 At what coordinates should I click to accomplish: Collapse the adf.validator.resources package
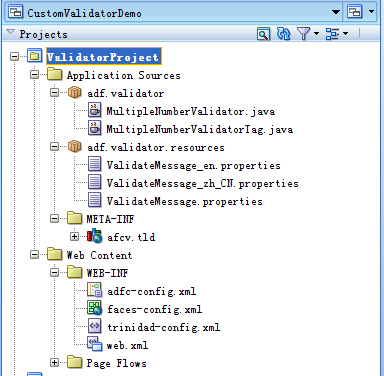(x=54, y=146)
